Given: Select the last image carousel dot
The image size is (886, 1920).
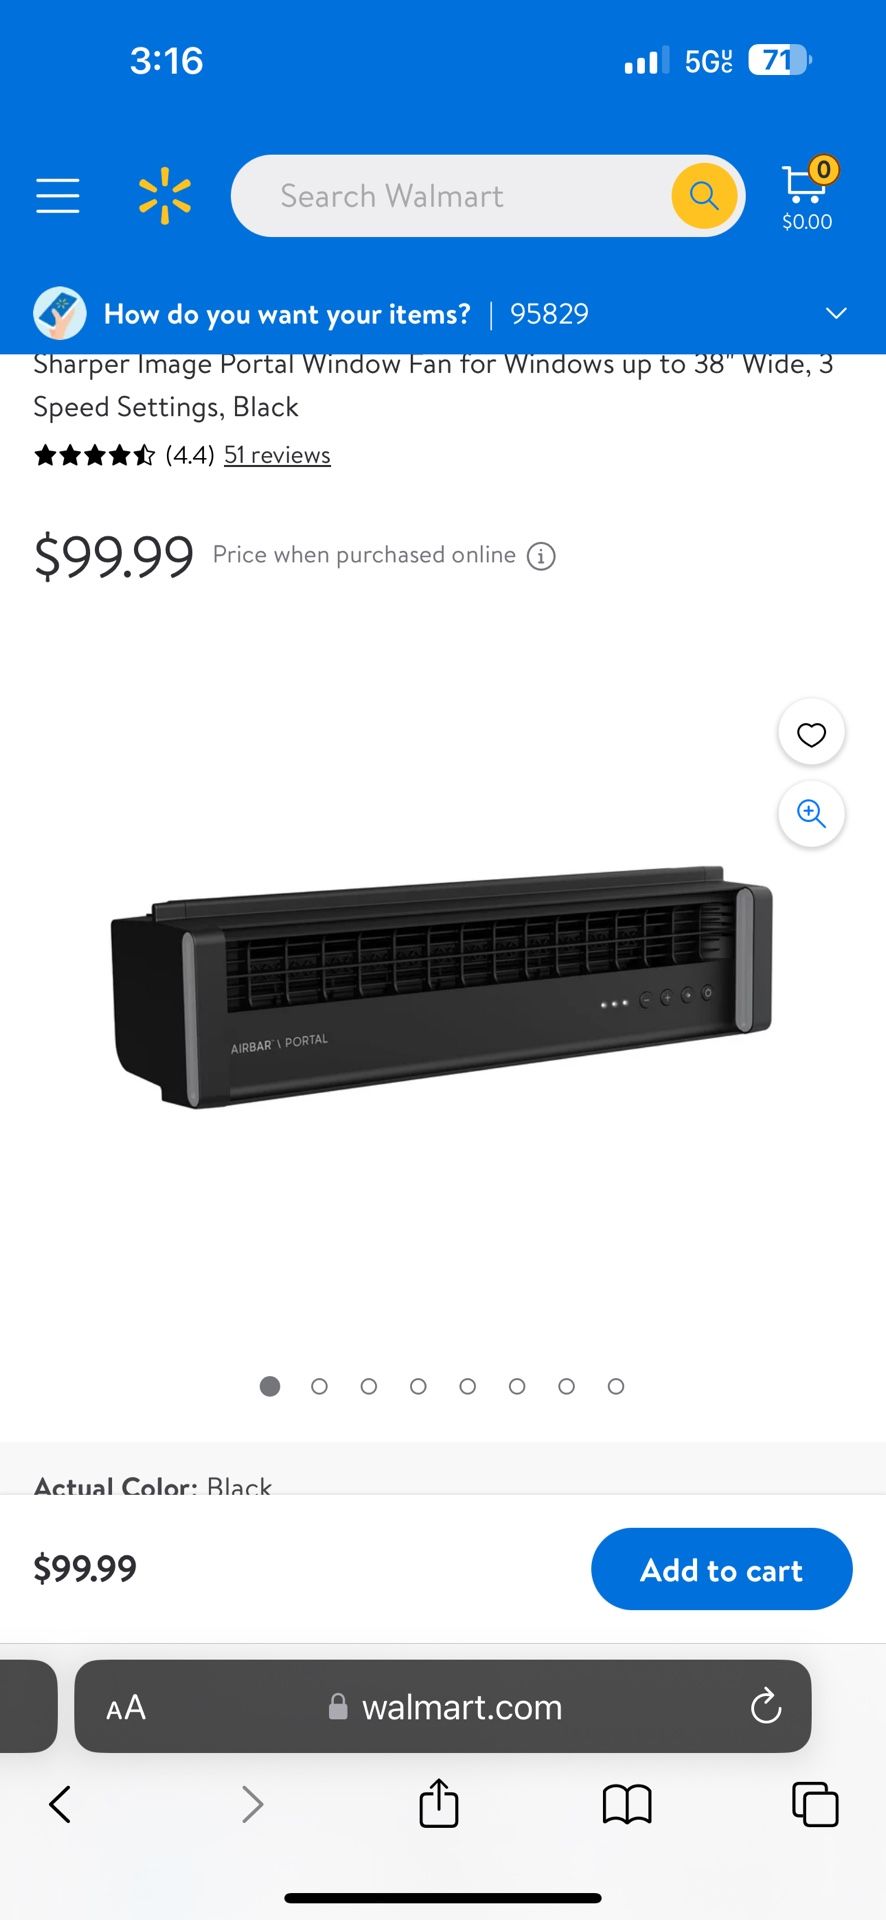Looking at the screenshot, I should 616,1386.
